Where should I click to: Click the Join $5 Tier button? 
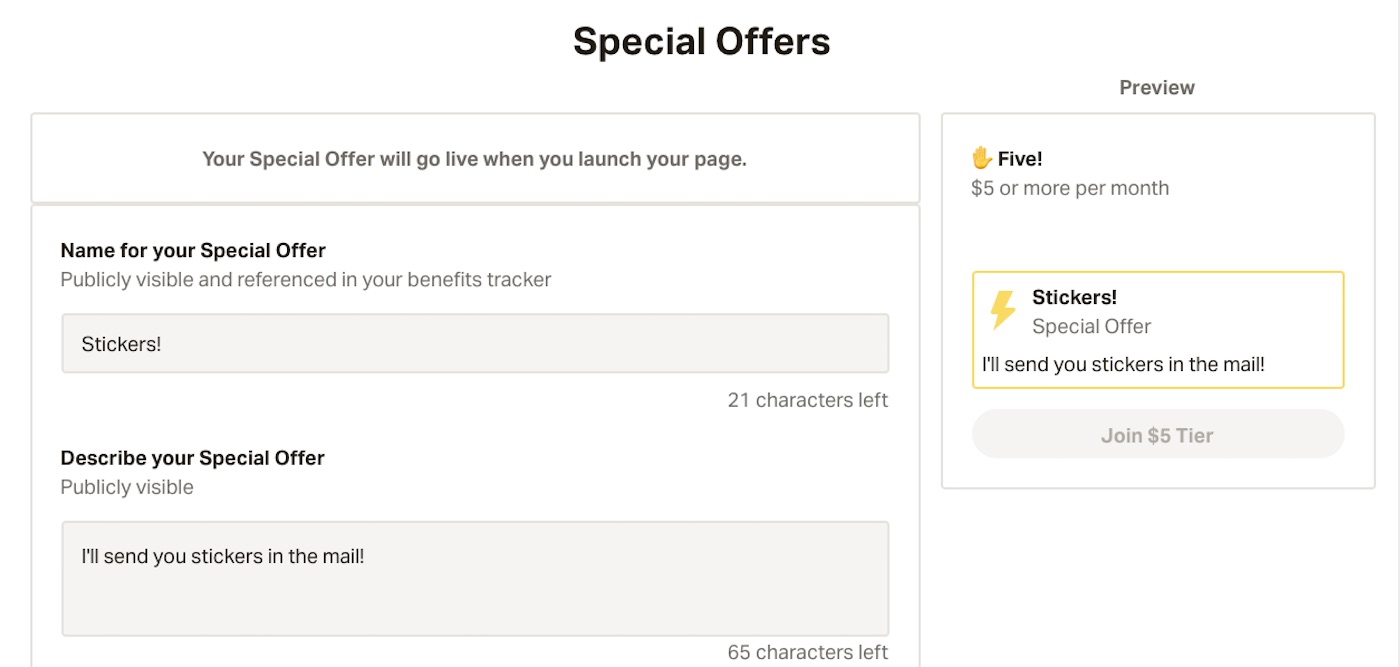(1158, 435)
